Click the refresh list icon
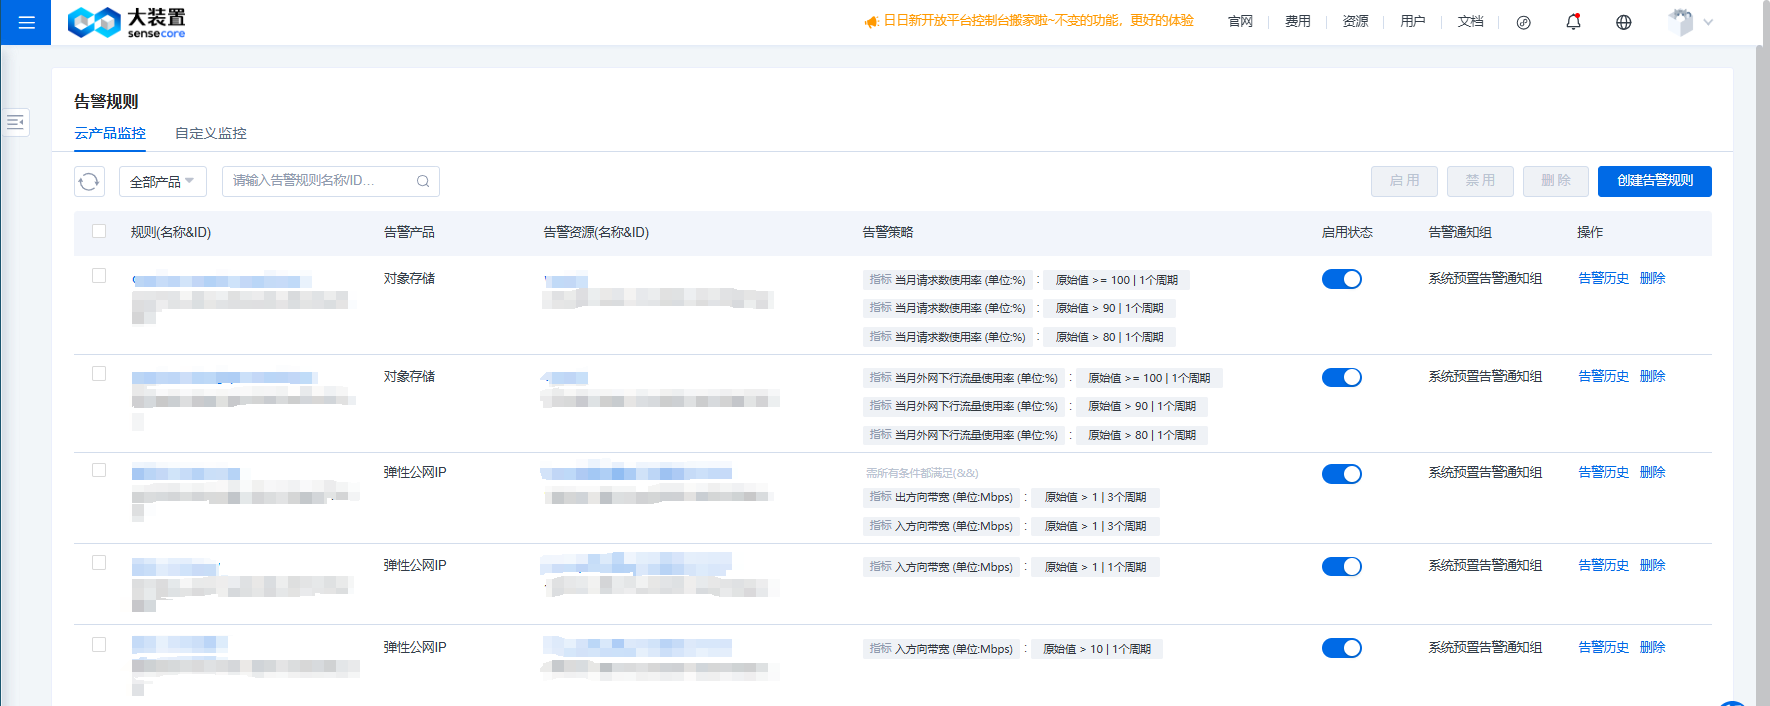 click(x=89, y=181)
